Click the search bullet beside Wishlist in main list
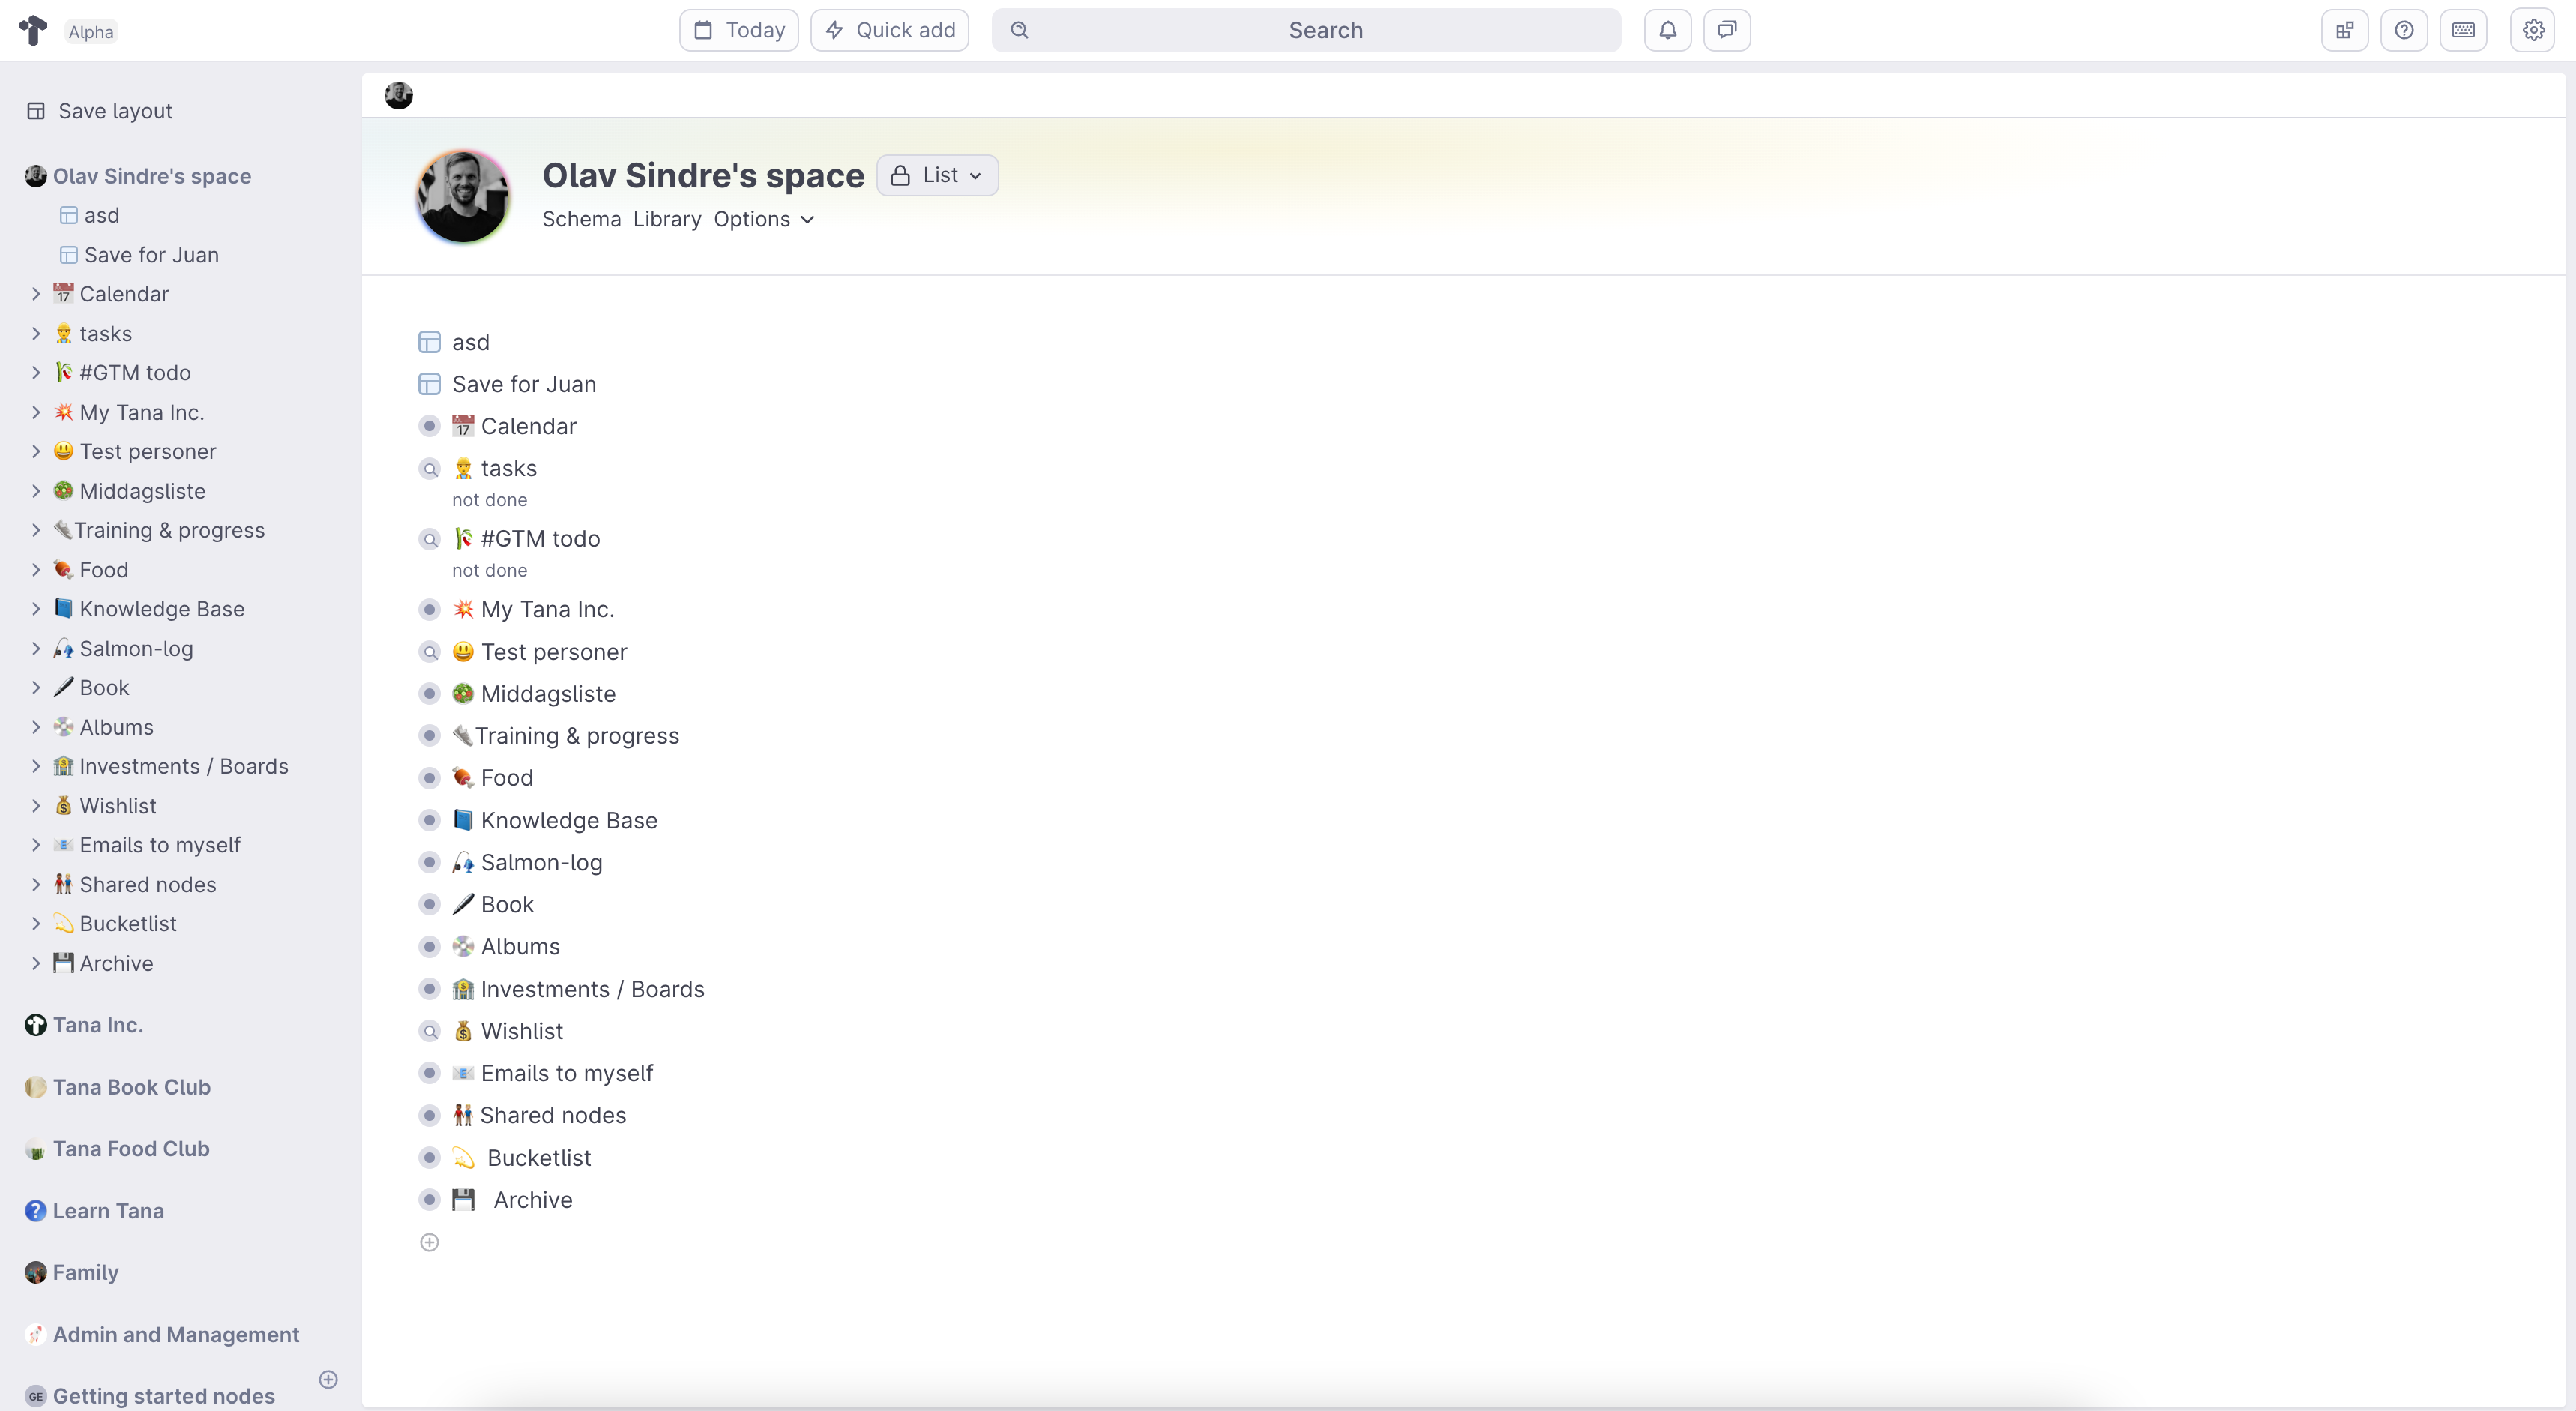The height and width of the screenshot is (1411, 2576). (x=429, y=1031)
